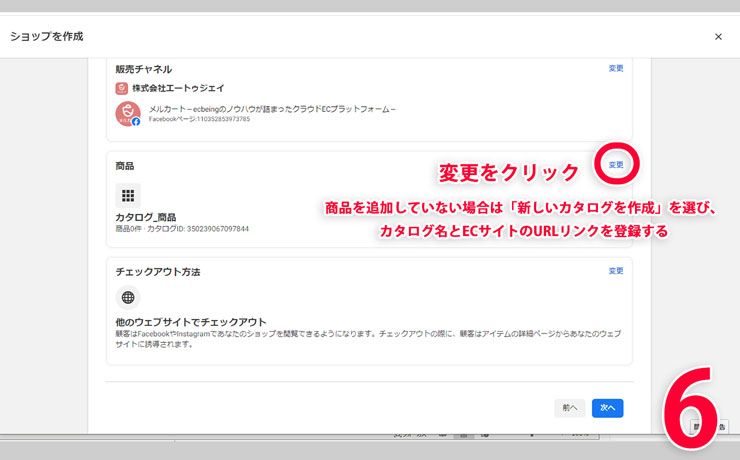740x460 pixels.
Task: Click the Facebookページ ID text
Action: coord(199,119)
